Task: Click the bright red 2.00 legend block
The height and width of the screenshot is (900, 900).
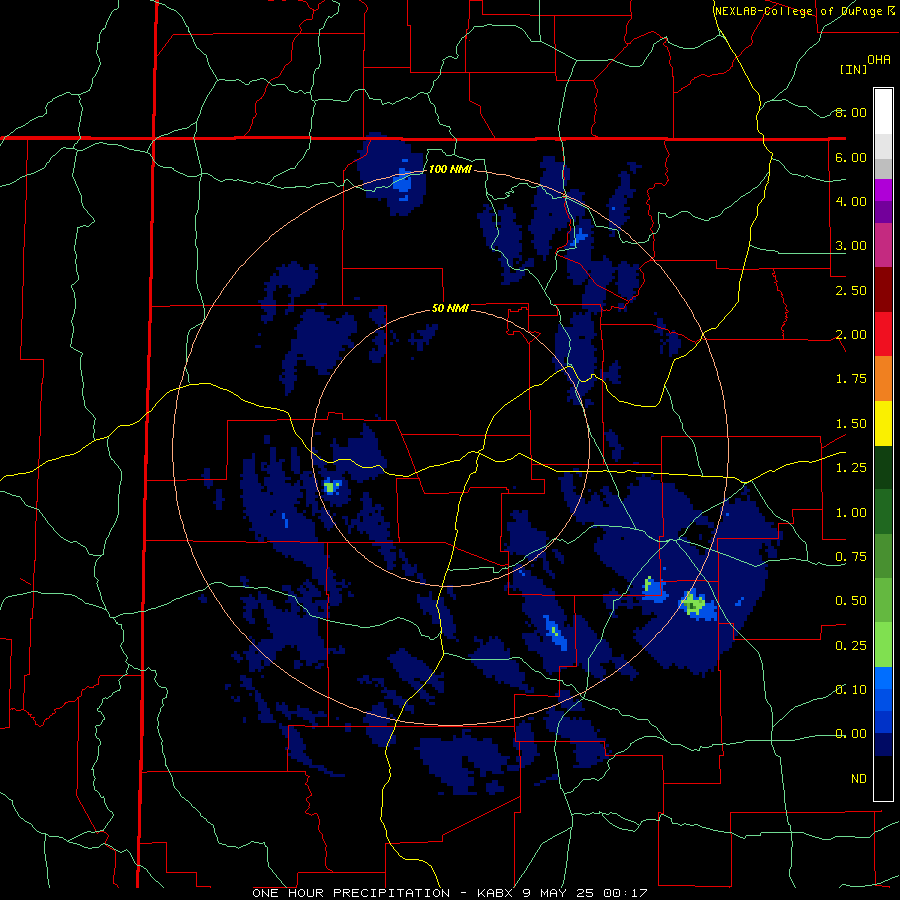Action: (x=883, y=334)
